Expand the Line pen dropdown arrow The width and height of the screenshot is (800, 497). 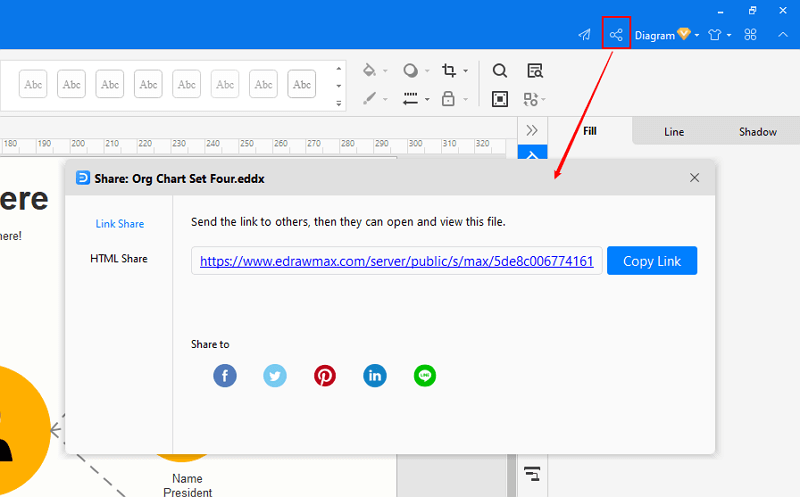coord(385,100)
